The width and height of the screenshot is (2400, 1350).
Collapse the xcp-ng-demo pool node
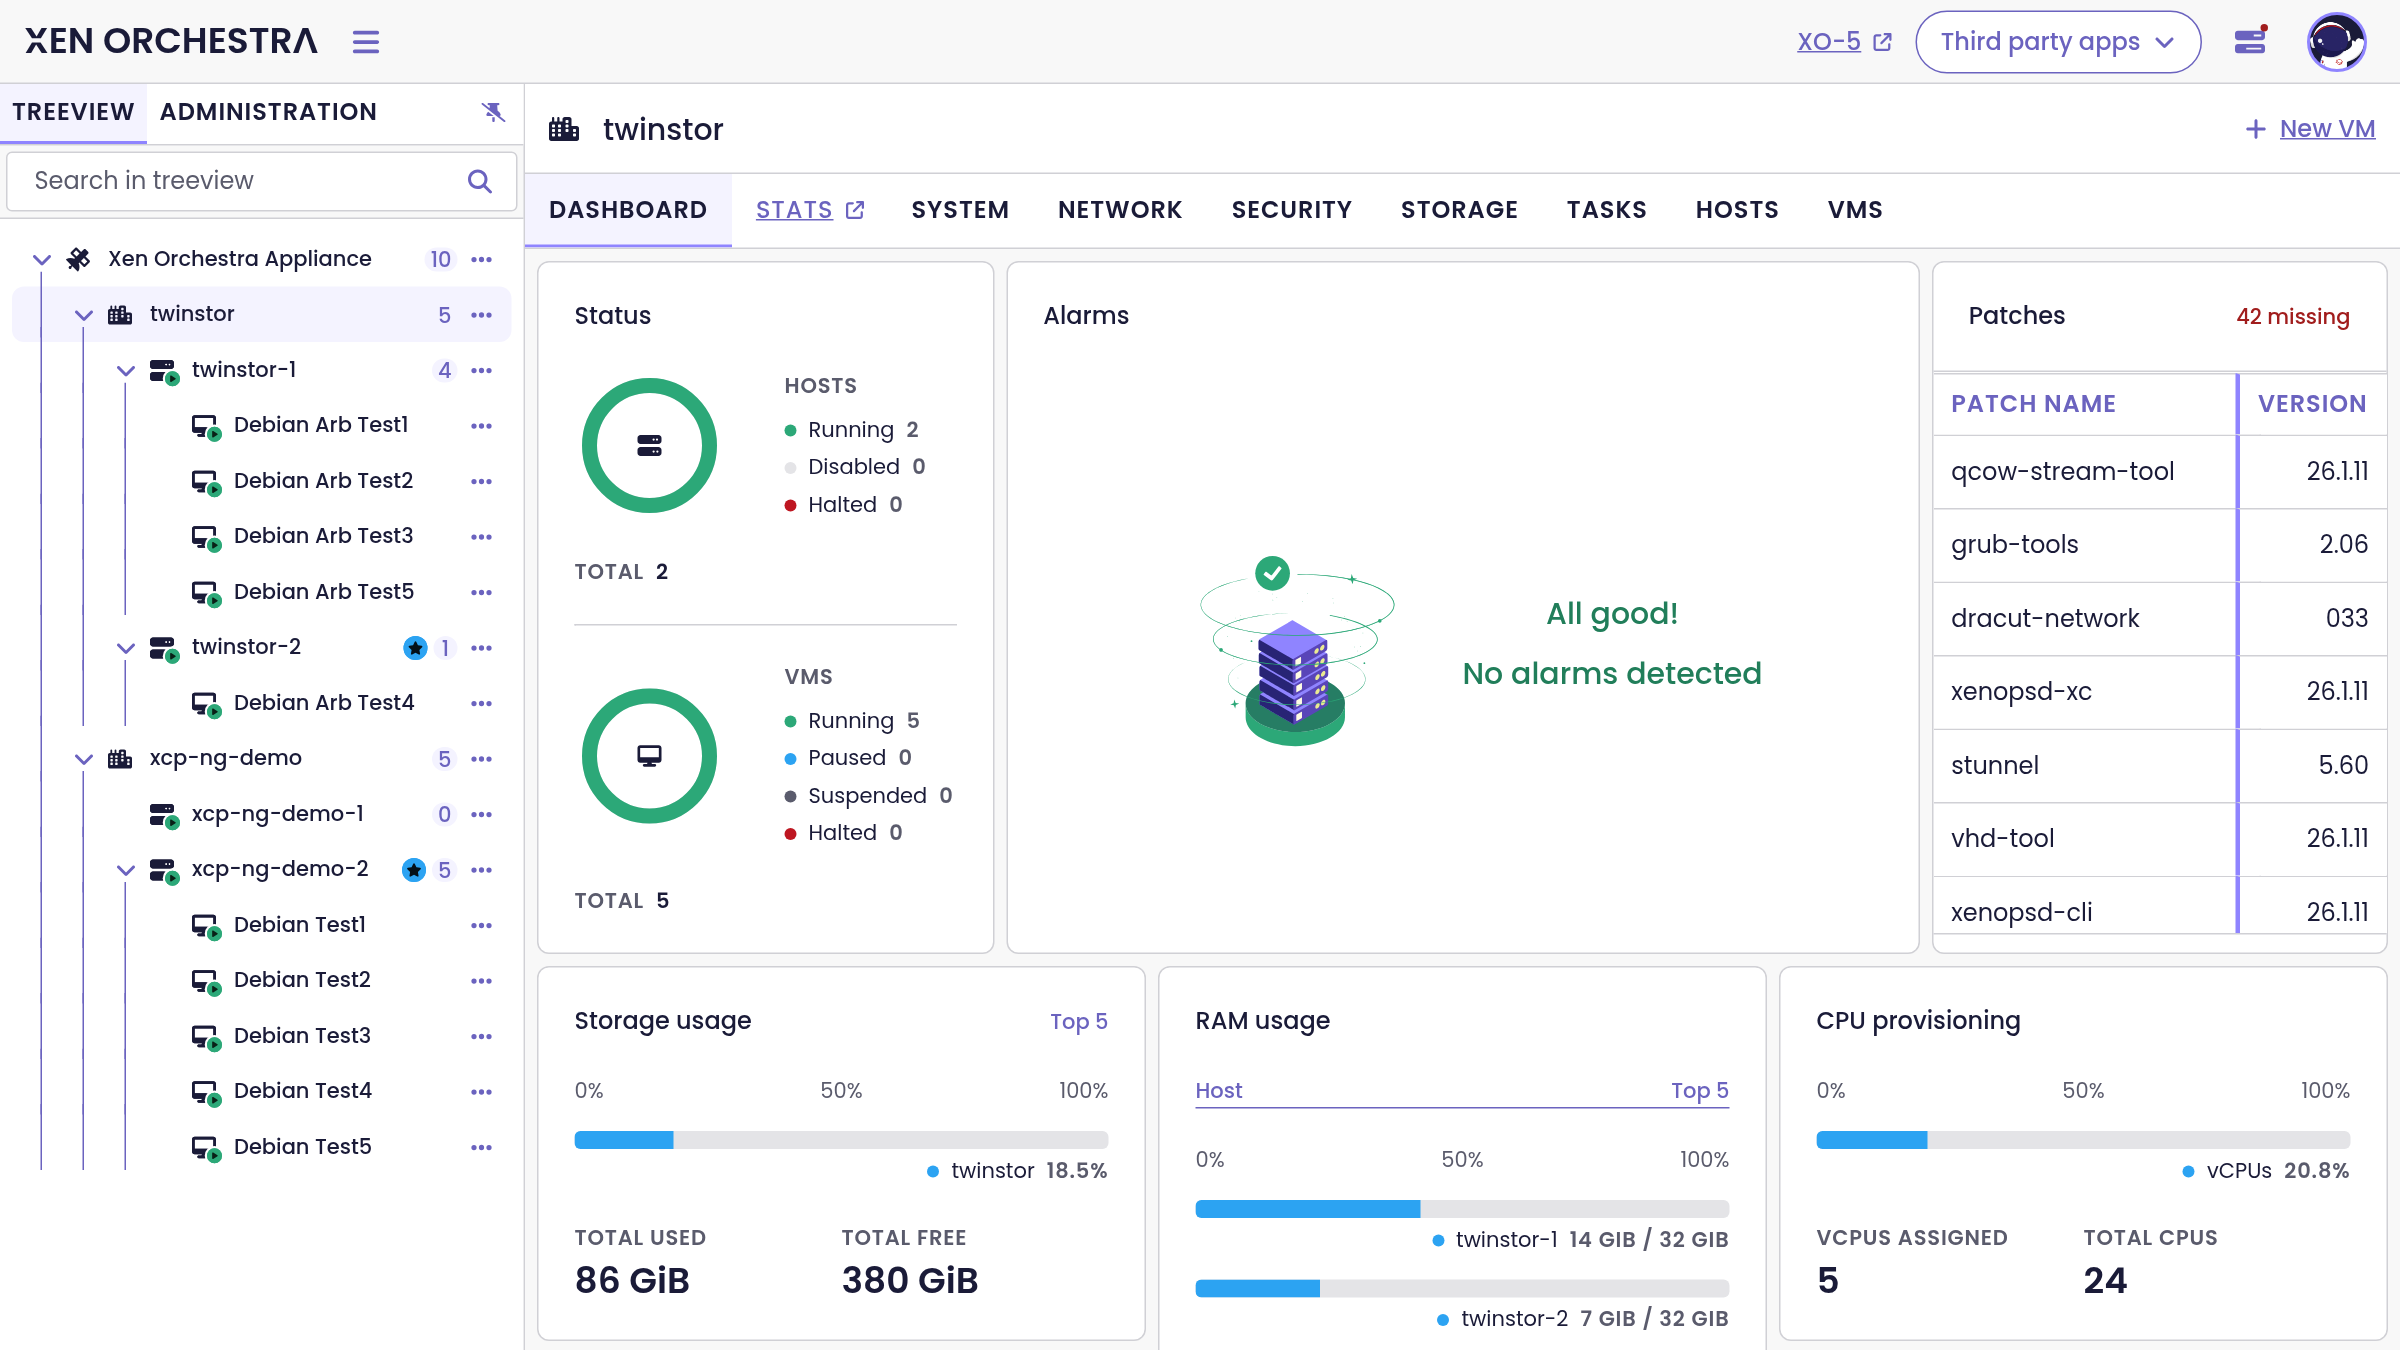[84, 759]
